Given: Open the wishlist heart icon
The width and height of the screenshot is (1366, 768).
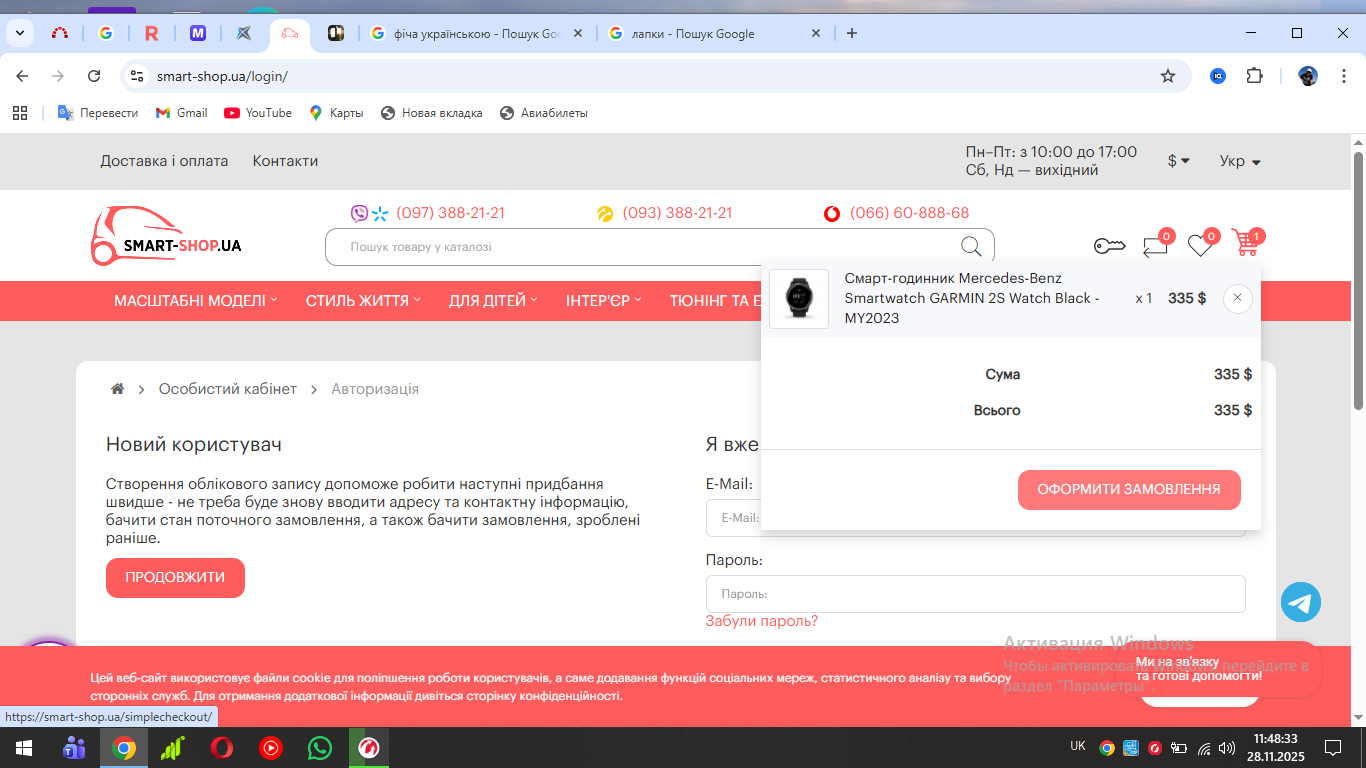Looking at the screenshot, I should click(1200, 245).
